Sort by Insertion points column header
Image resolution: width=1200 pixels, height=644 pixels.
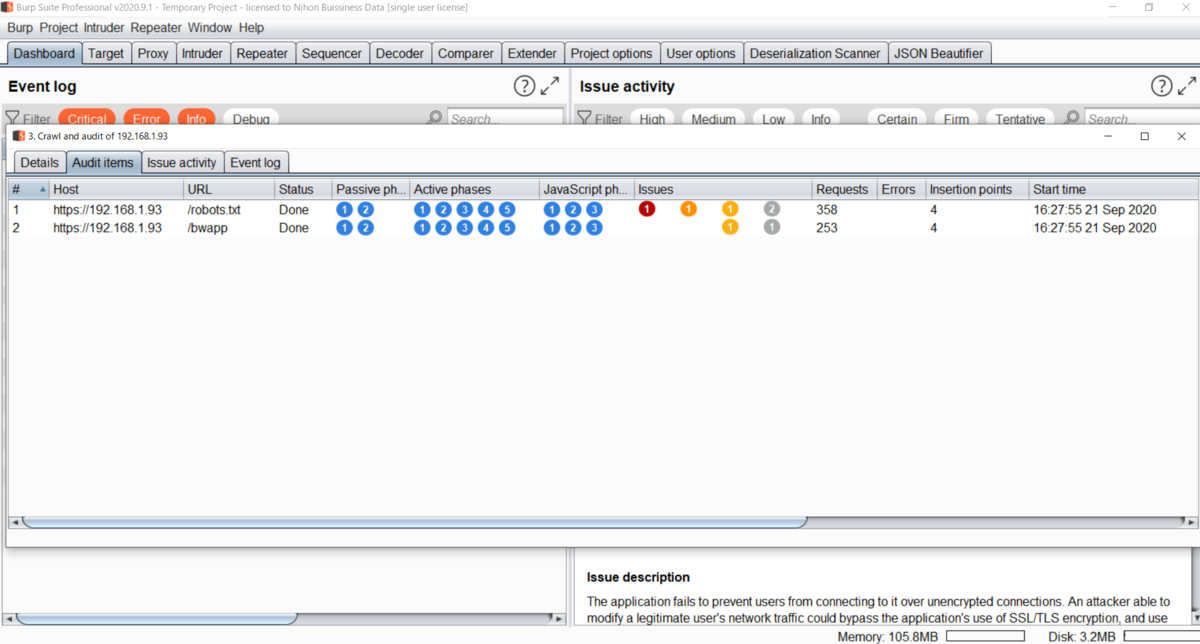coord(977,189)
